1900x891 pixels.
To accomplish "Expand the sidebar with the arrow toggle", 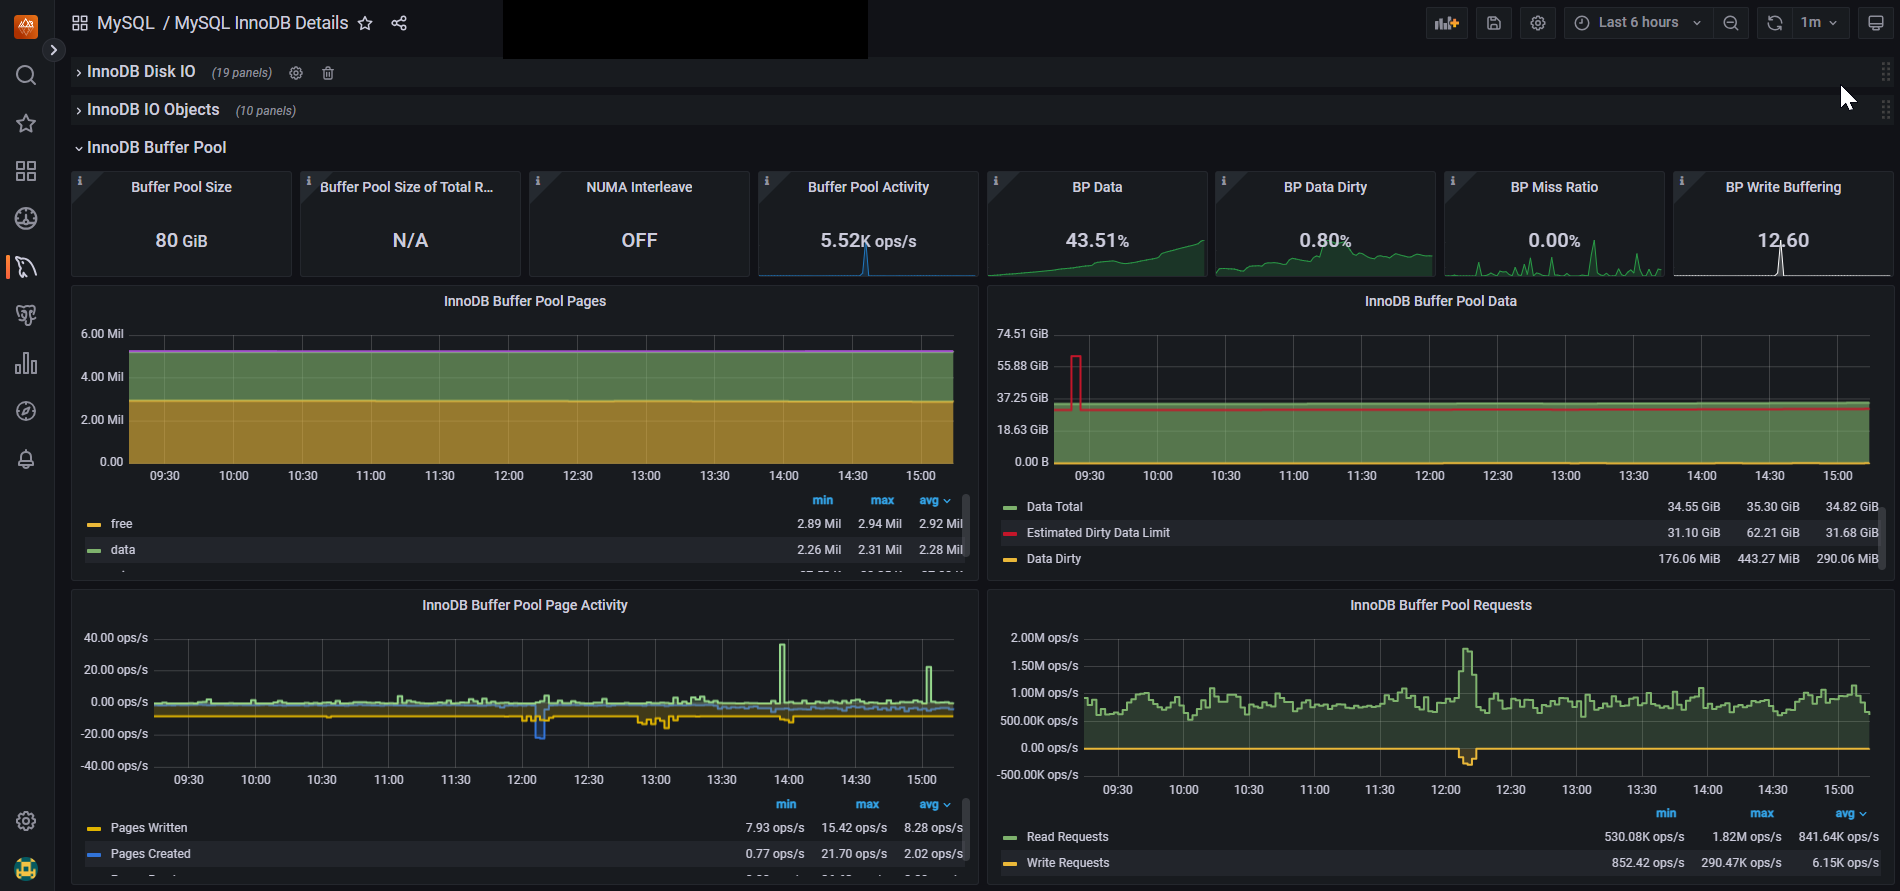I will pyautogui.click(x=54, y=49).
